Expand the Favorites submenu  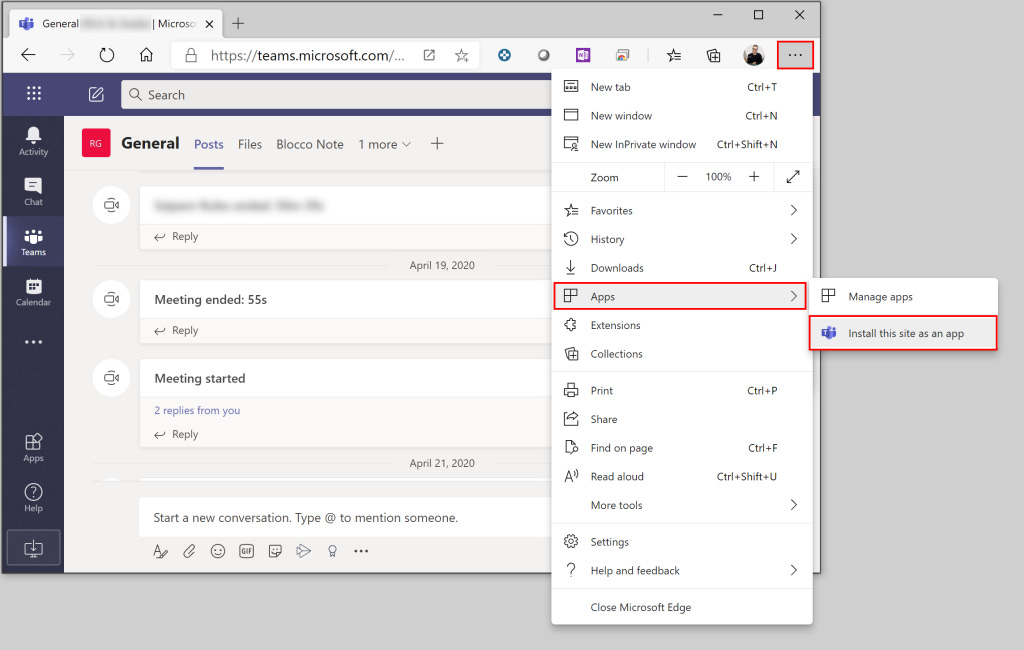coord(682,210)
